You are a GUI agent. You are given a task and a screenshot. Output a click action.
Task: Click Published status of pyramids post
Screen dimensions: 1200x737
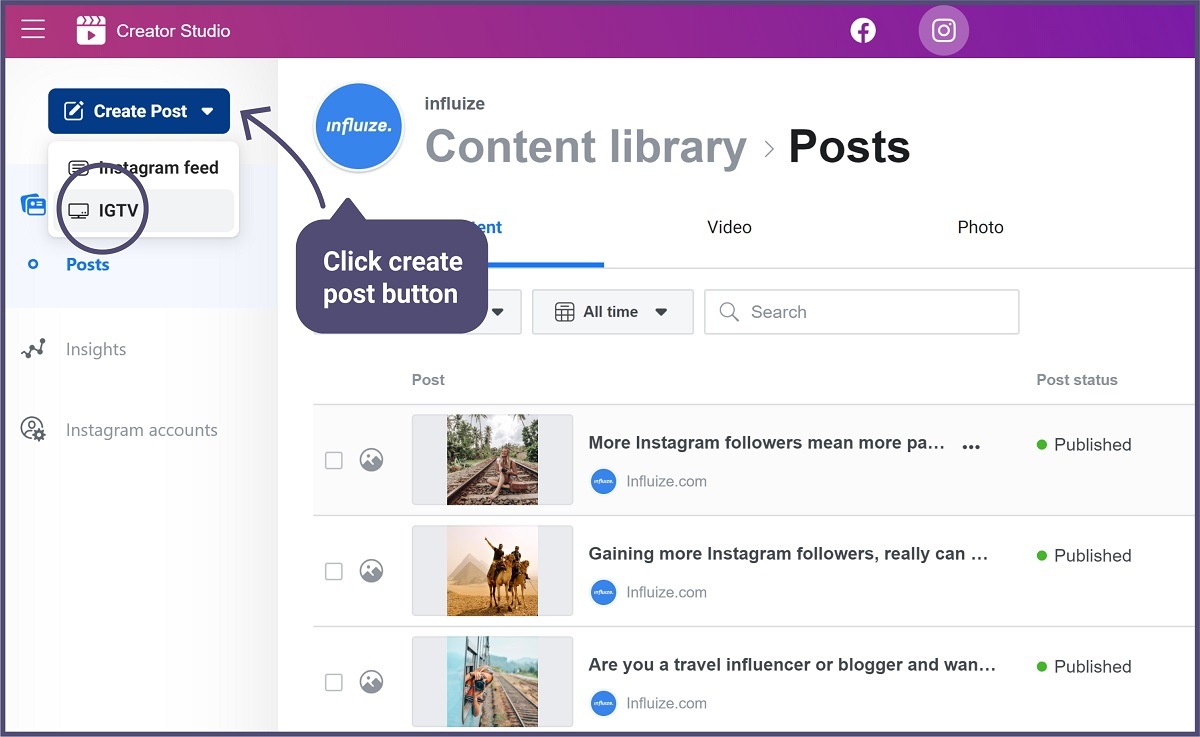[1084, 556]
